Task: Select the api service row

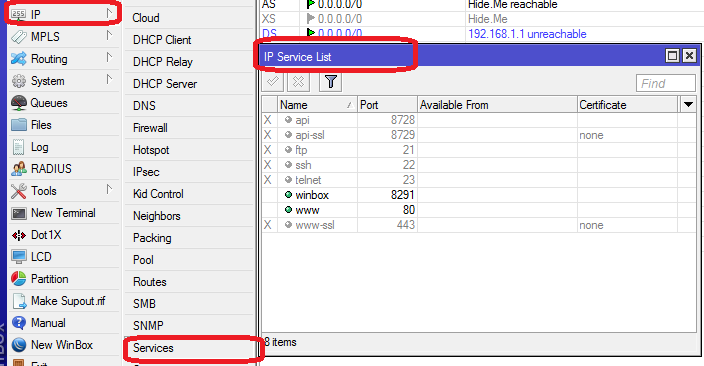Action: click(x=479, y=120)
